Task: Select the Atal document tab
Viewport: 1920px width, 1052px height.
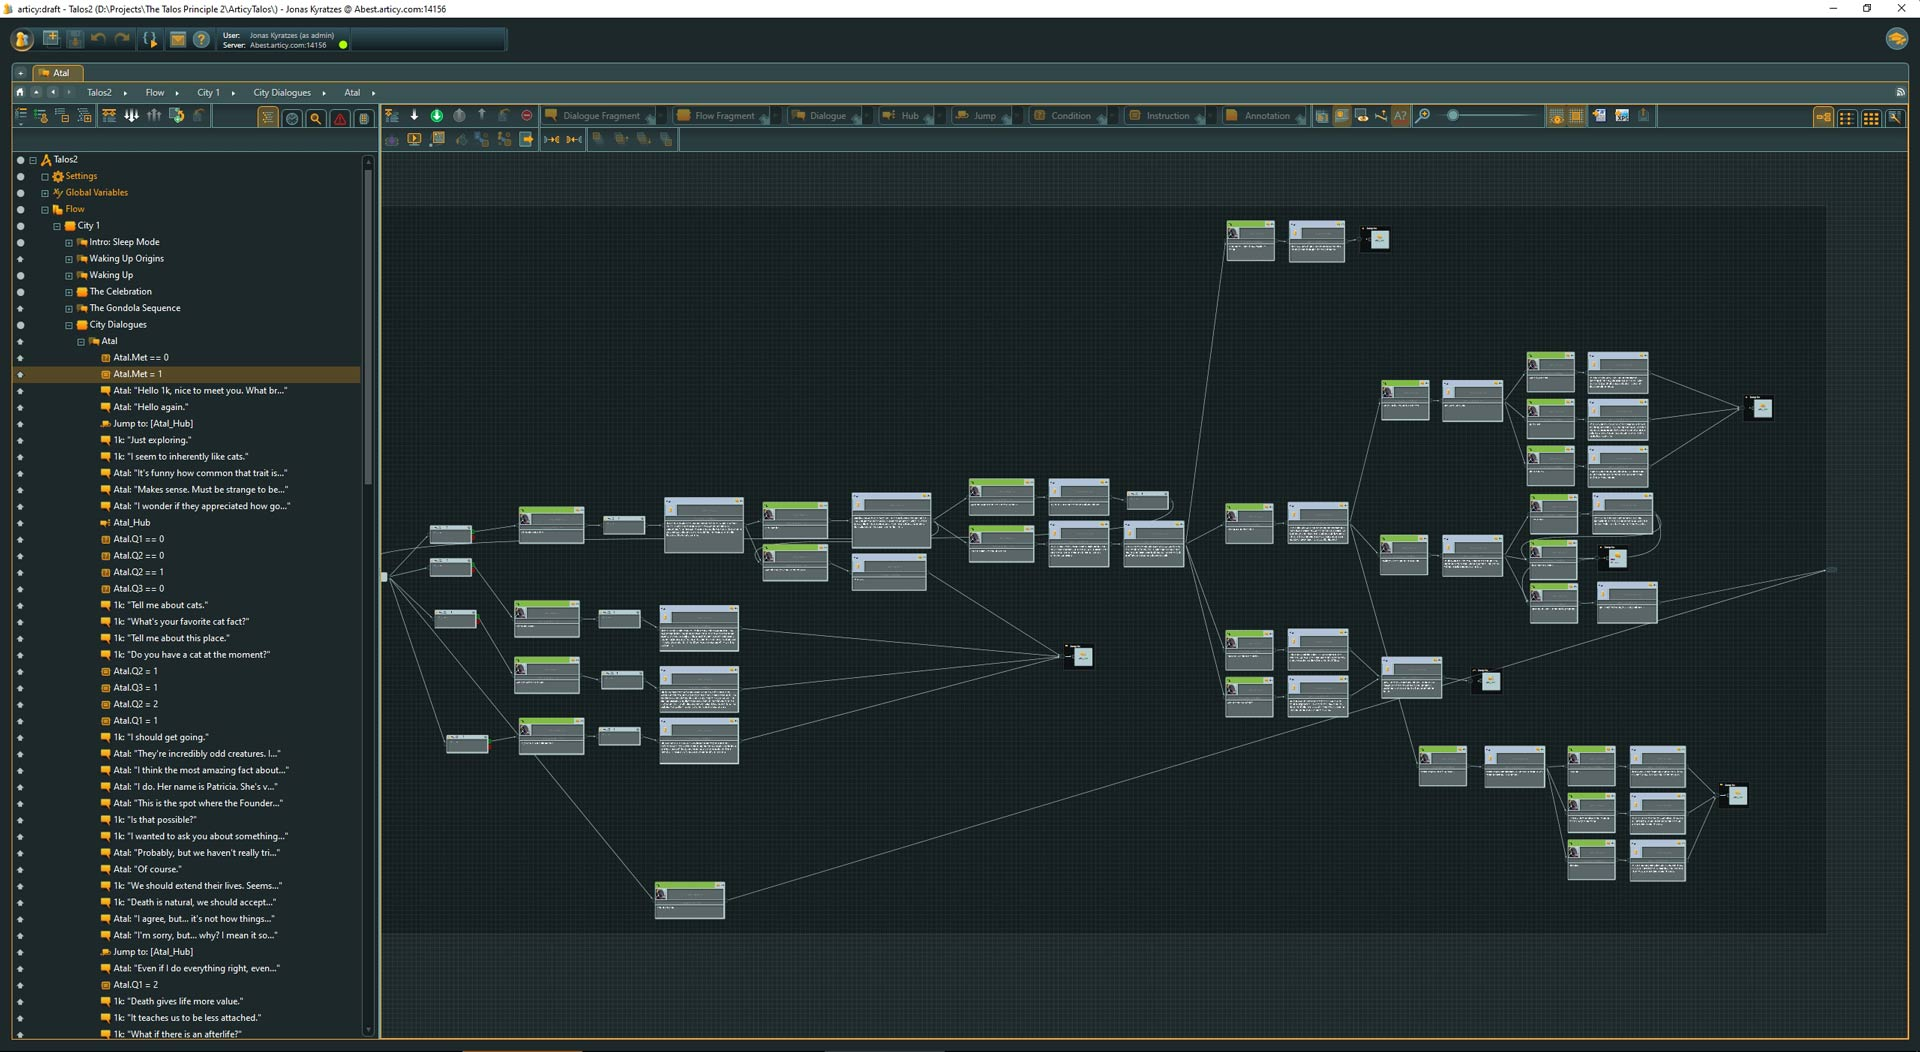Action: (x=59, y=73)
